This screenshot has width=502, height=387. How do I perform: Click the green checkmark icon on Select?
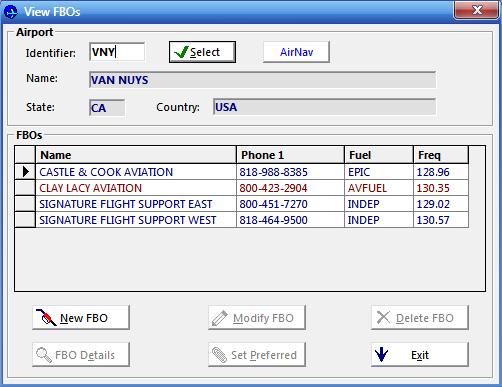point(181,52)
